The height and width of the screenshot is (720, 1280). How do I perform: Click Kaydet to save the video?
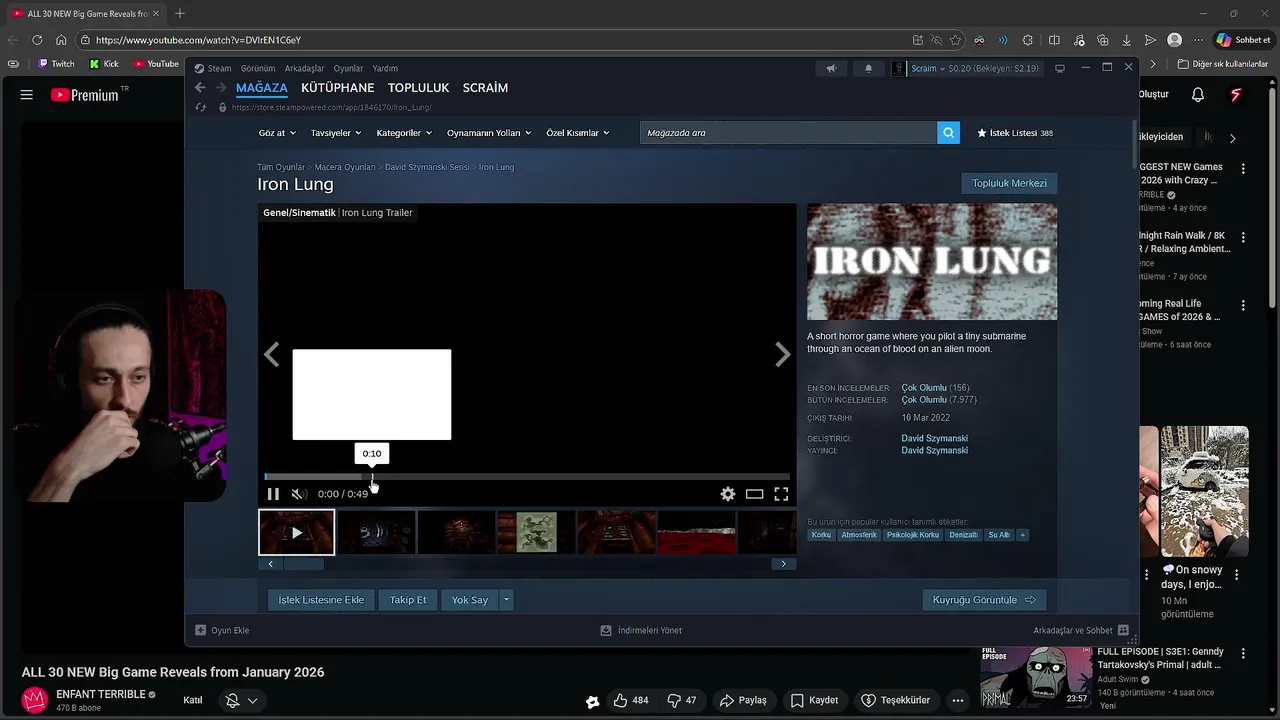click(x=814, y=700)
